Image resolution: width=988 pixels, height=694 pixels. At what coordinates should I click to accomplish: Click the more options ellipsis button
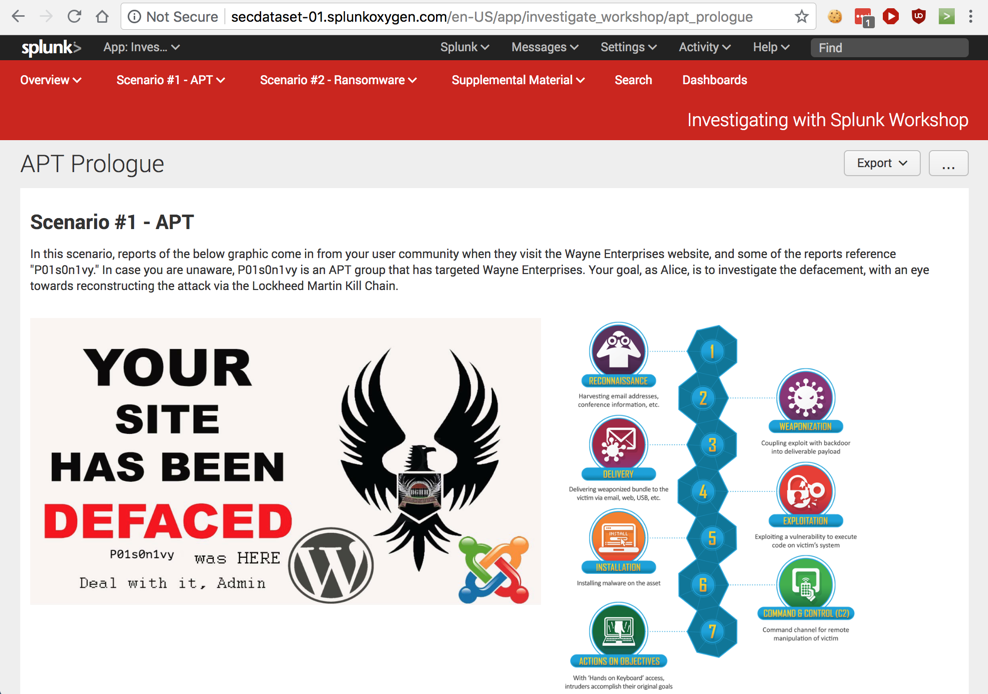click(x=948, y=163)
